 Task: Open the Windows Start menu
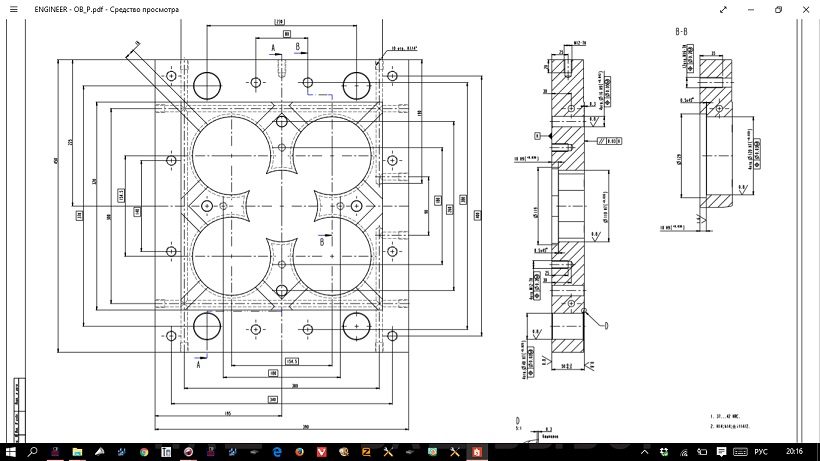point(9,453)
